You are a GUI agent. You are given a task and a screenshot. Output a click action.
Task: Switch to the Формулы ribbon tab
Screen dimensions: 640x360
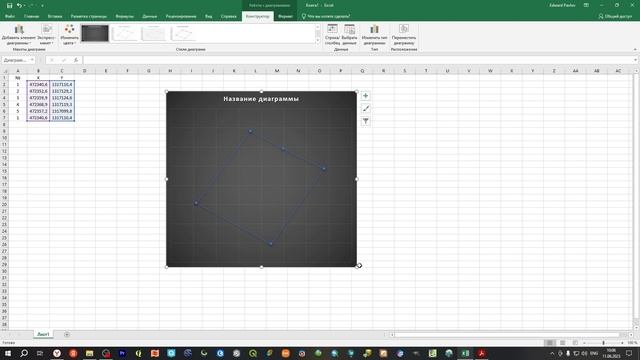click(124, 16)
